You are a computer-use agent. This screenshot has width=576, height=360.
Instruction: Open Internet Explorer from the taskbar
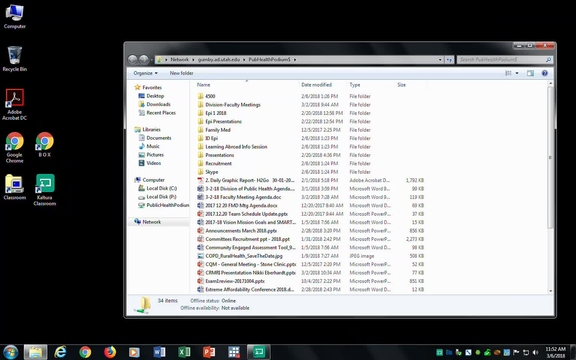click(60, 352)
